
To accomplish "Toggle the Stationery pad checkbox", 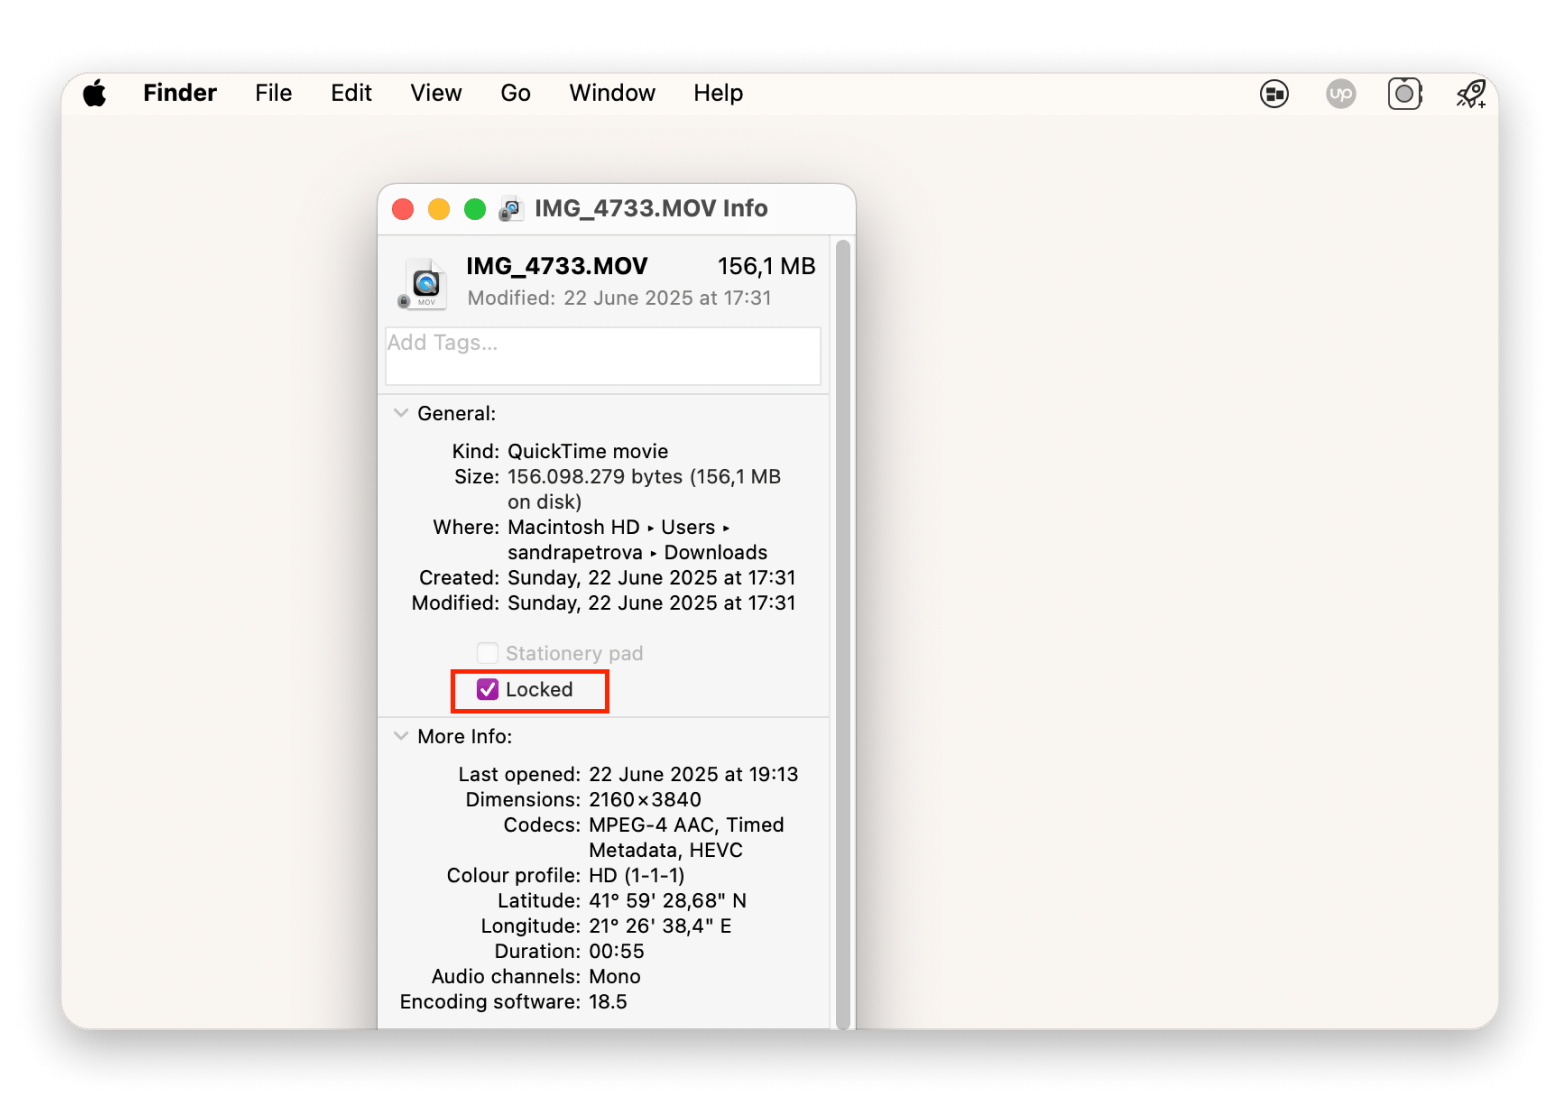I will pyautogui.click(x=488, y=654).
